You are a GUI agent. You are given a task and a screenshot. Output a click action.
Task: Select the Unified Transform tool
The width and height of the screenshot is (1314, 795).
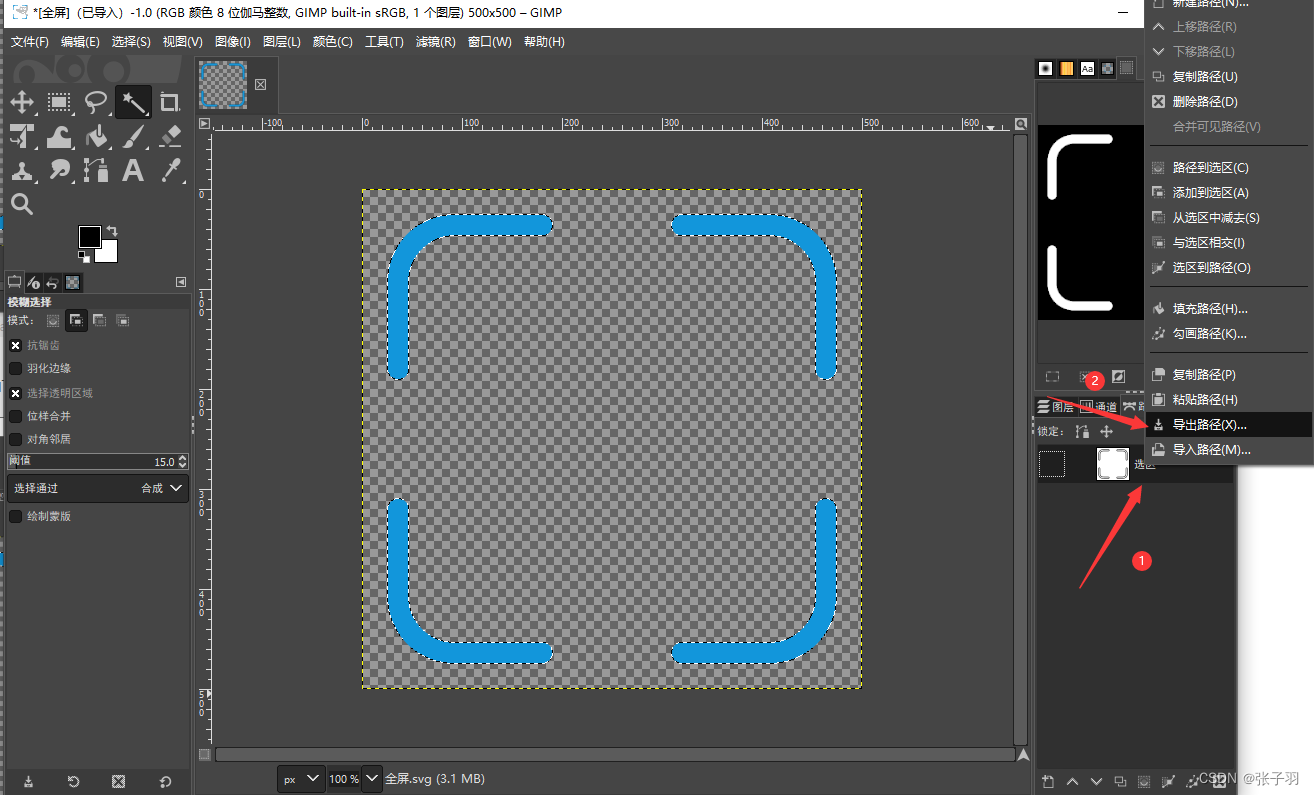tap(22, 136)
